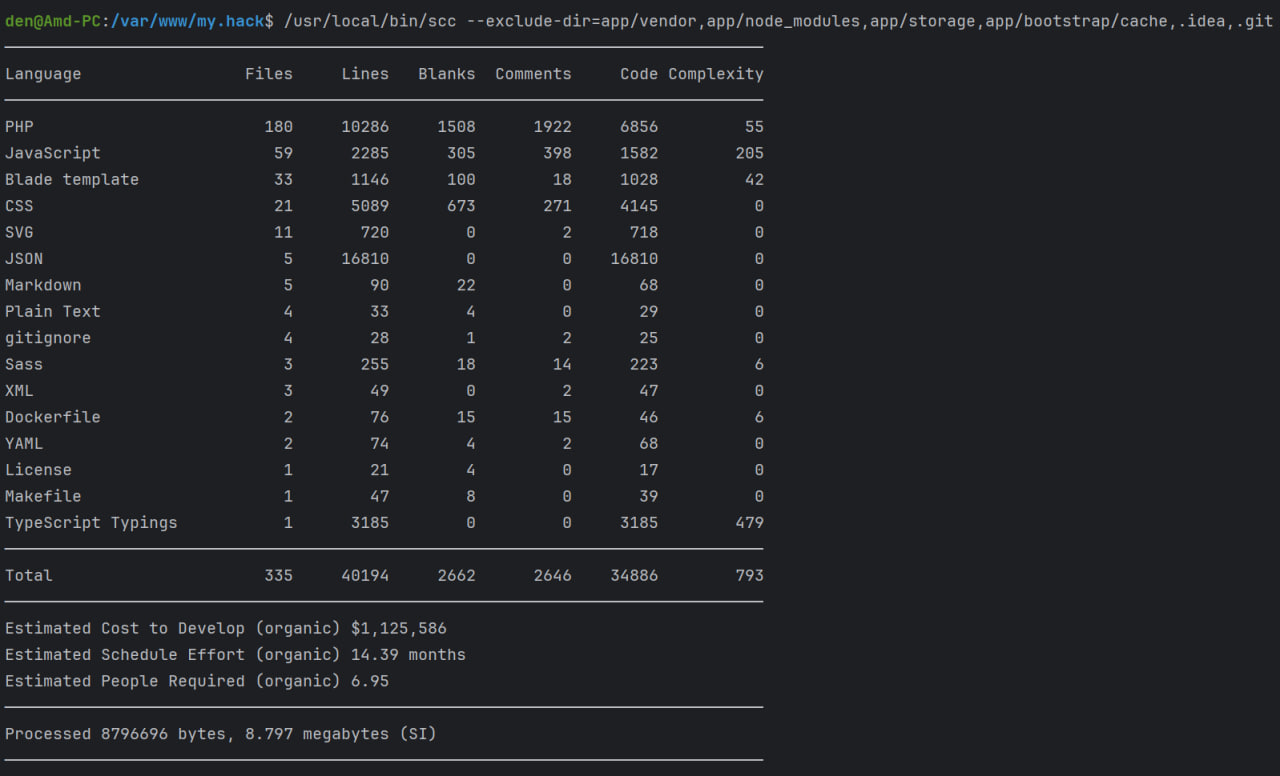The image size is (1280, 776).
Task: Click the Total row label
Action: click(x=28, y=576)
